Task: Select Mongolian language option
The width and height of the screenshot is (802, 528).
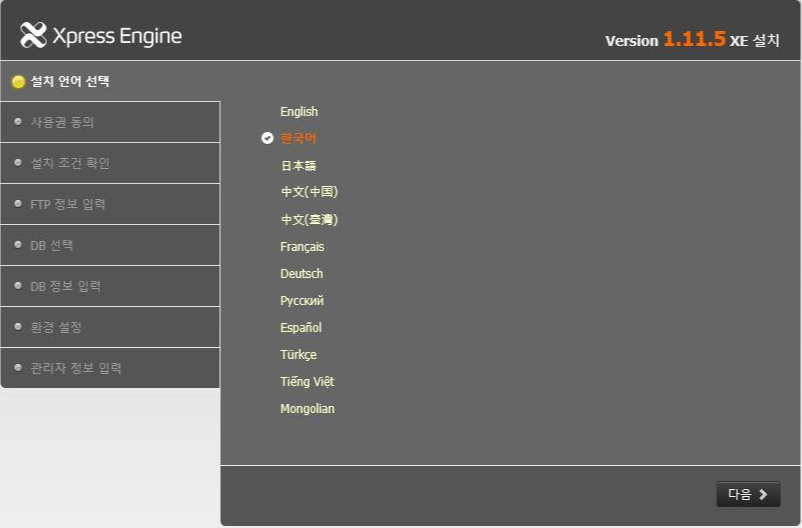Action: [307, 409]
